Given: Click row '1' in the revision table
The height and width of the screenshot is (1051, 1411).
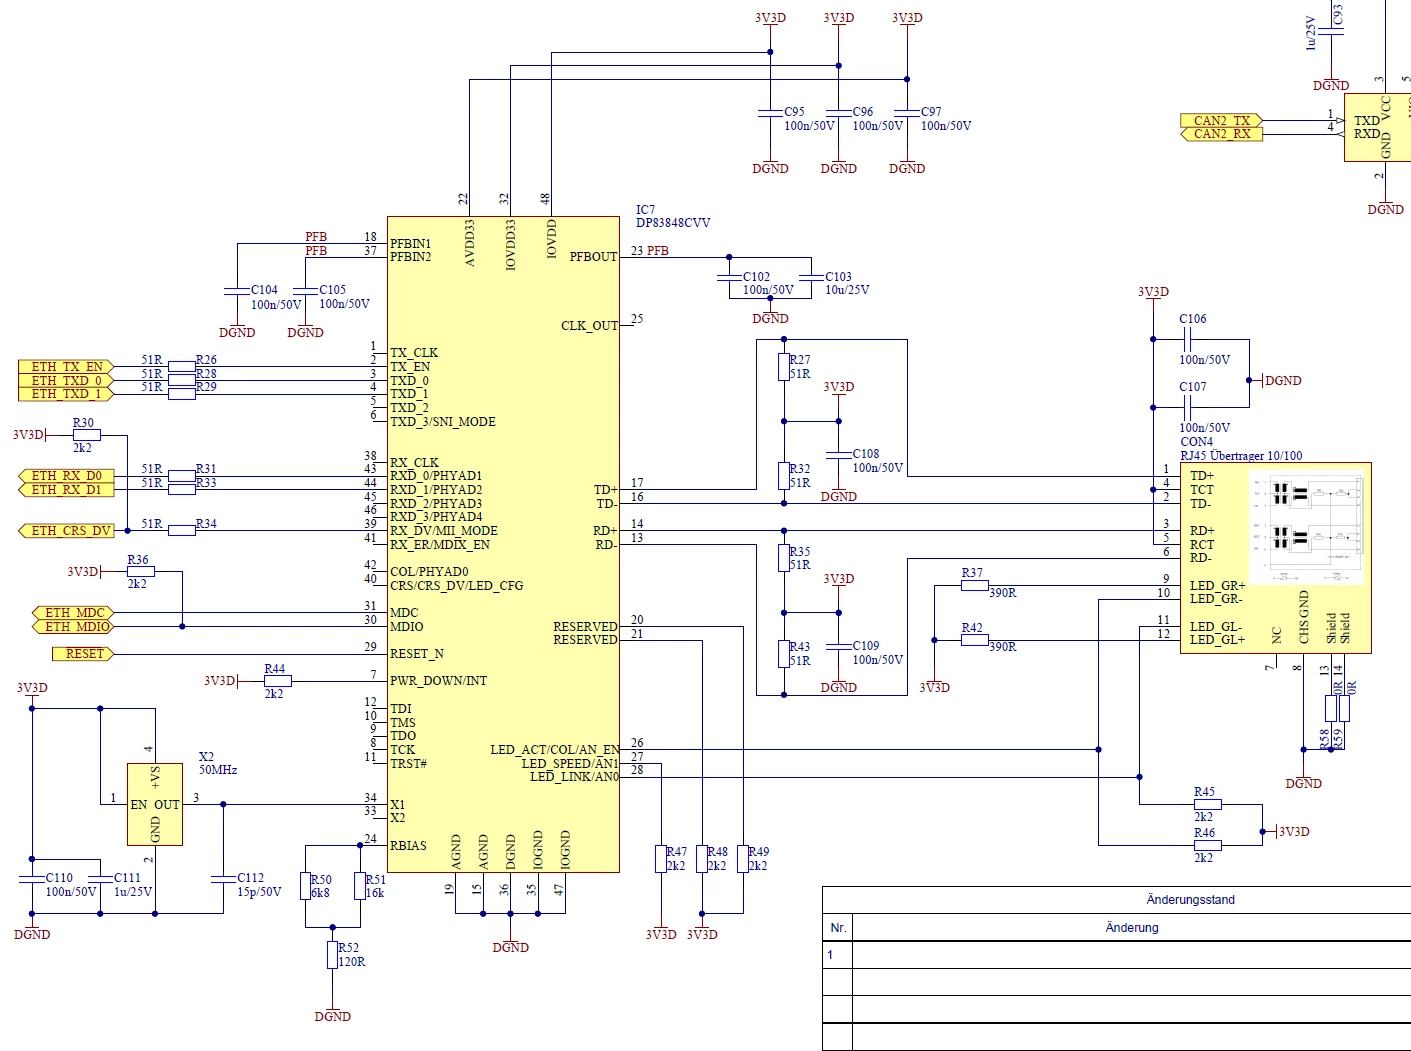Looking at the screenshot, I should coord(1116,955).
